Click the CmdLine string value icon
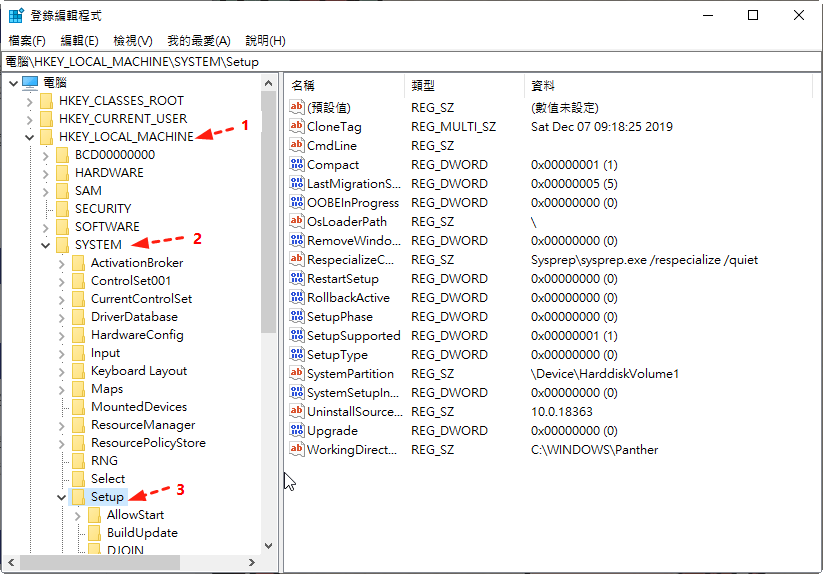 [297, 145]
